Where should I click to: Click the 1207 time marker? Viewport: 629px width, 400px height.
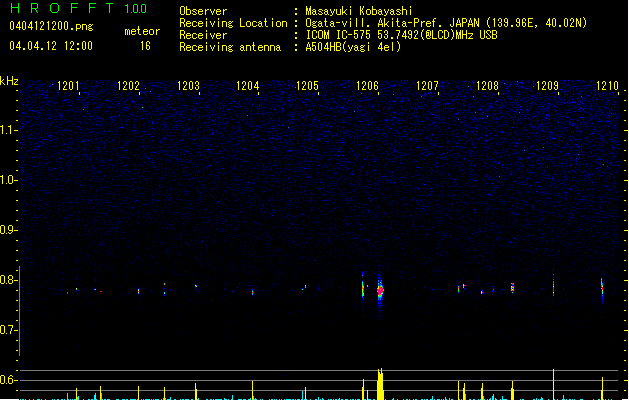[427, 86]
